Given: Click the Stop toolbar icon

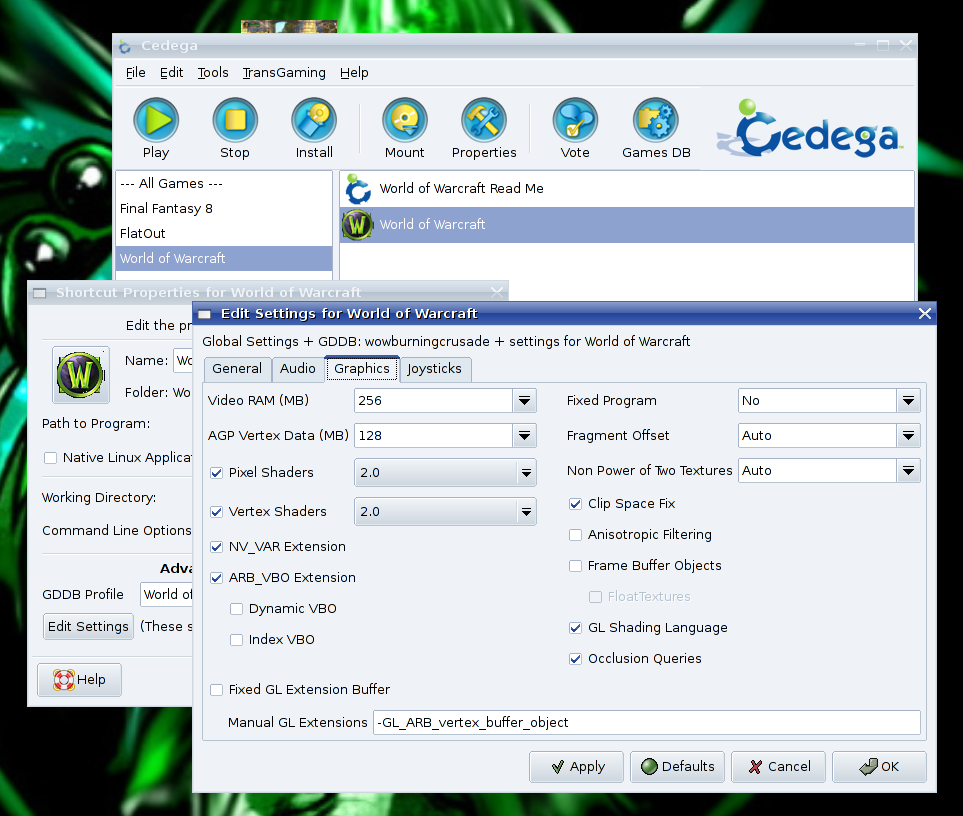Looking at the screenshot, I should click(235, 120).
